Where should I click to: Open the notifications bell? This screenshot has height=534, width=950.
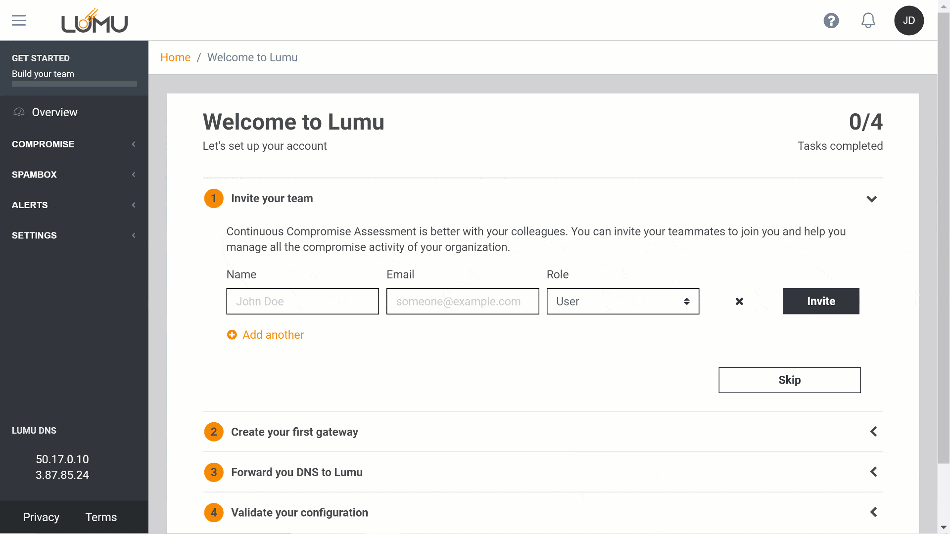pos(868,21)
